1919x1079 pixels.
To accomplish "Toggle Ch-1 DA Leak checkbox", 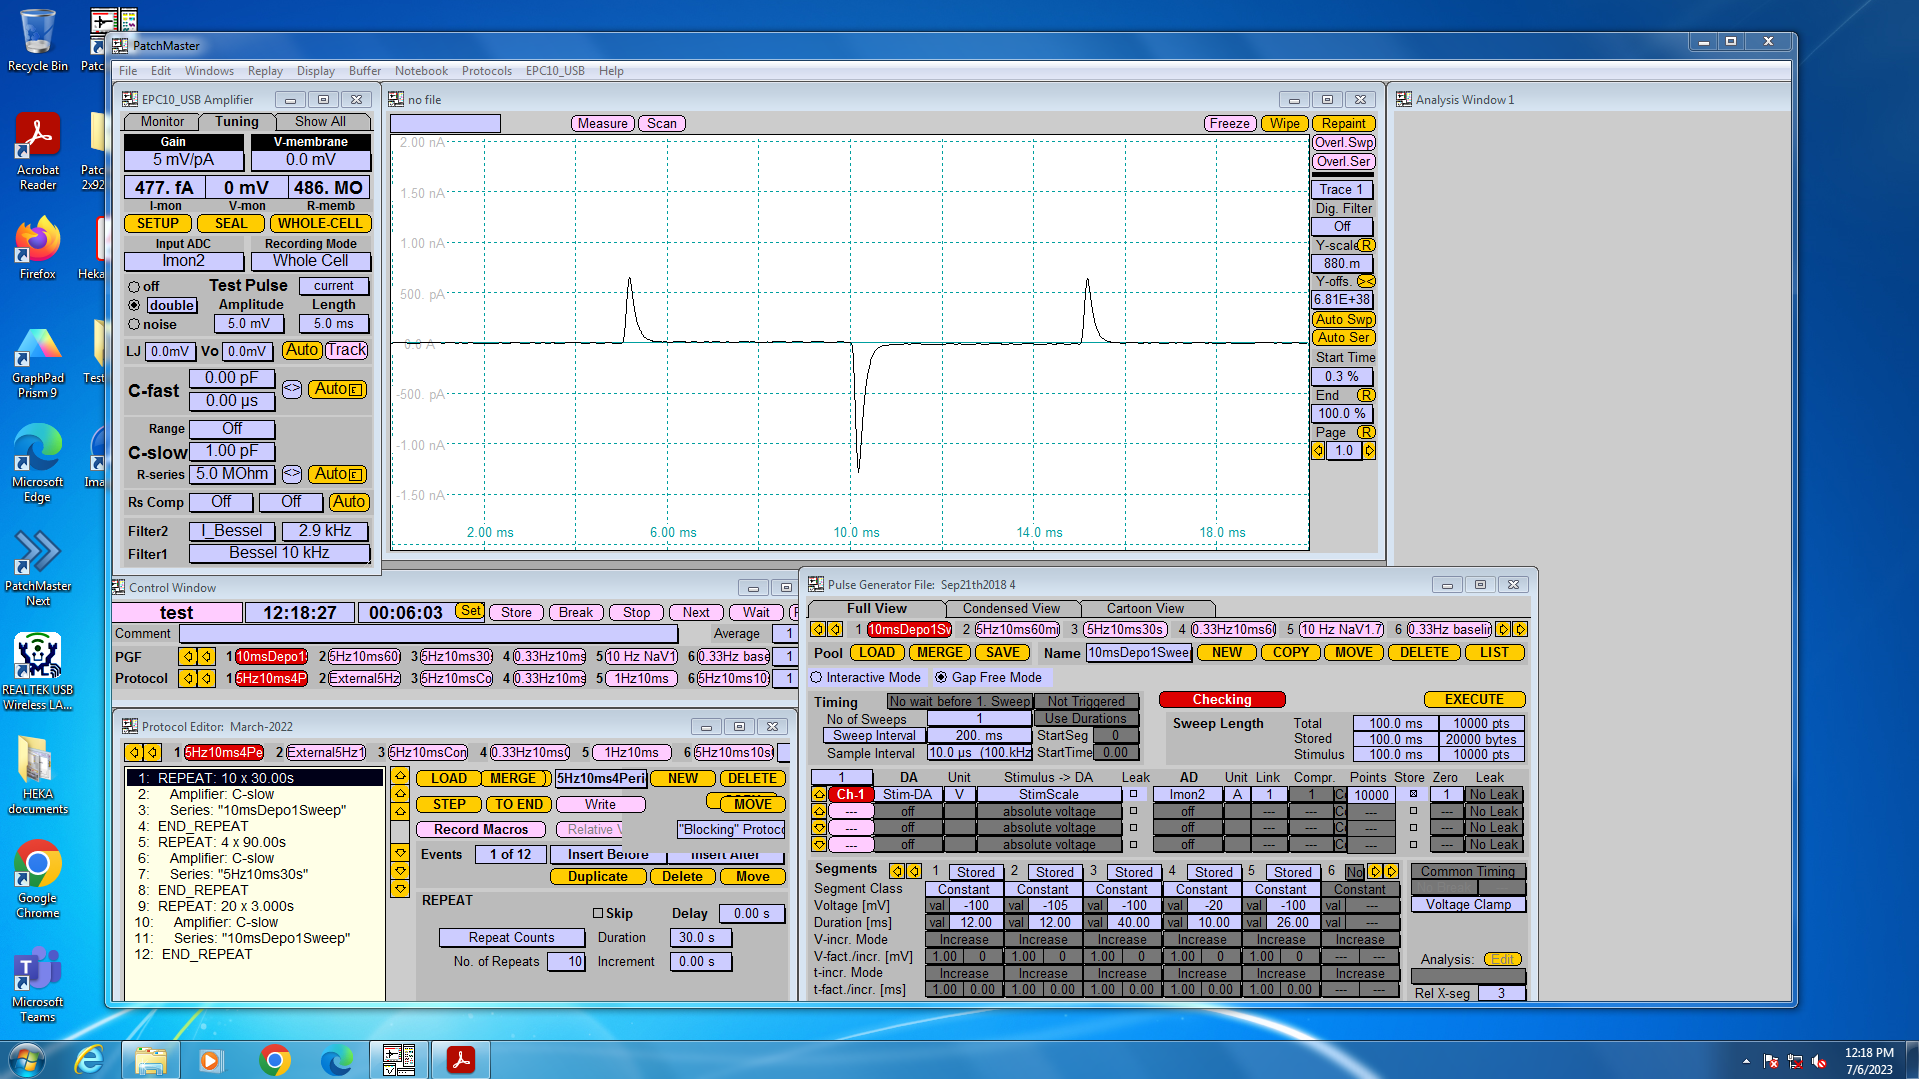I will (x=1134, y=794).
